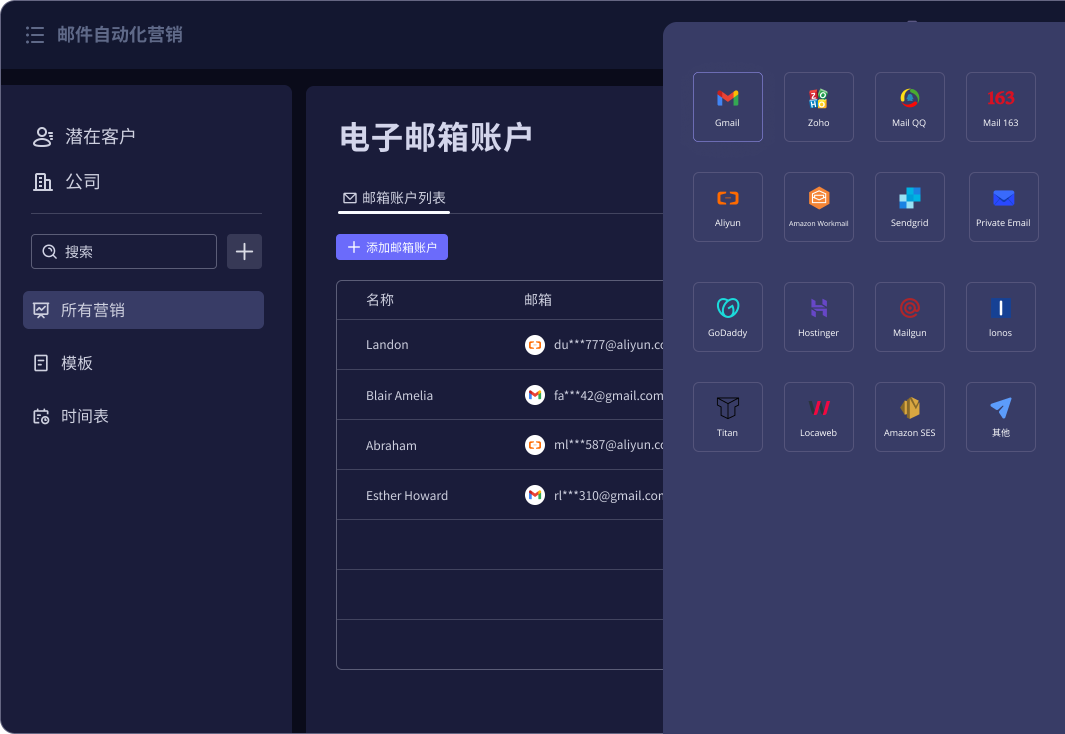The width and height of the screenshot is (1065, 734).
Task: Choose the Zoho mail provider
Action: pyautogui.click(x=818, y=107)
